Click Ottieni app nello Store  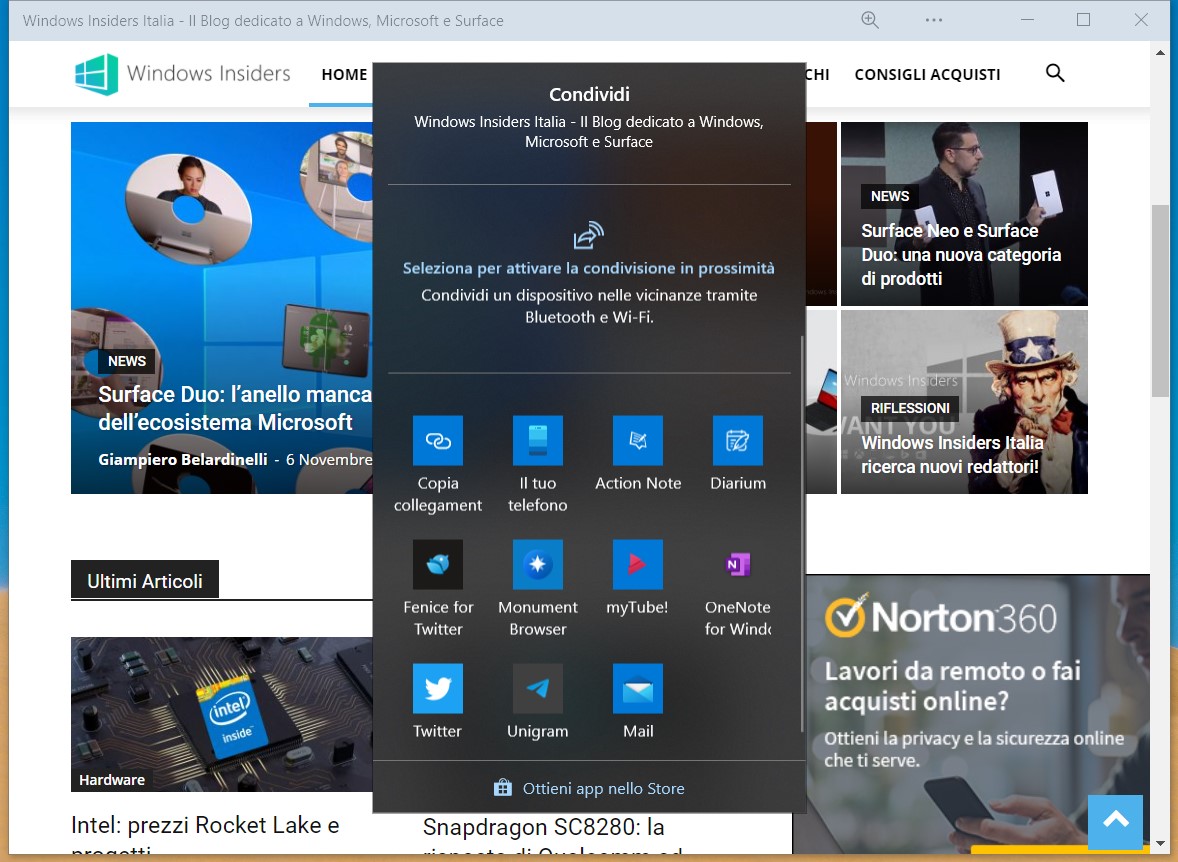[589, 788]
